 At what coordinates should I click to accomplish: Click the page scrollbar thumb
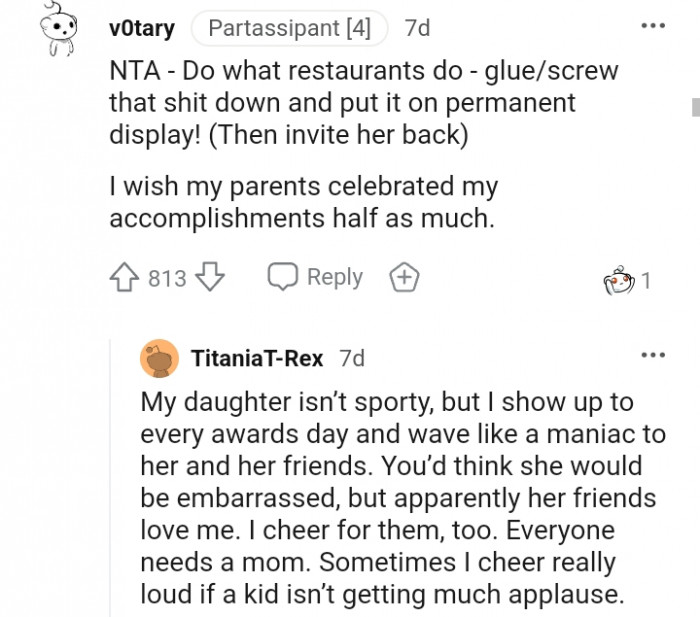pos(694,108)
